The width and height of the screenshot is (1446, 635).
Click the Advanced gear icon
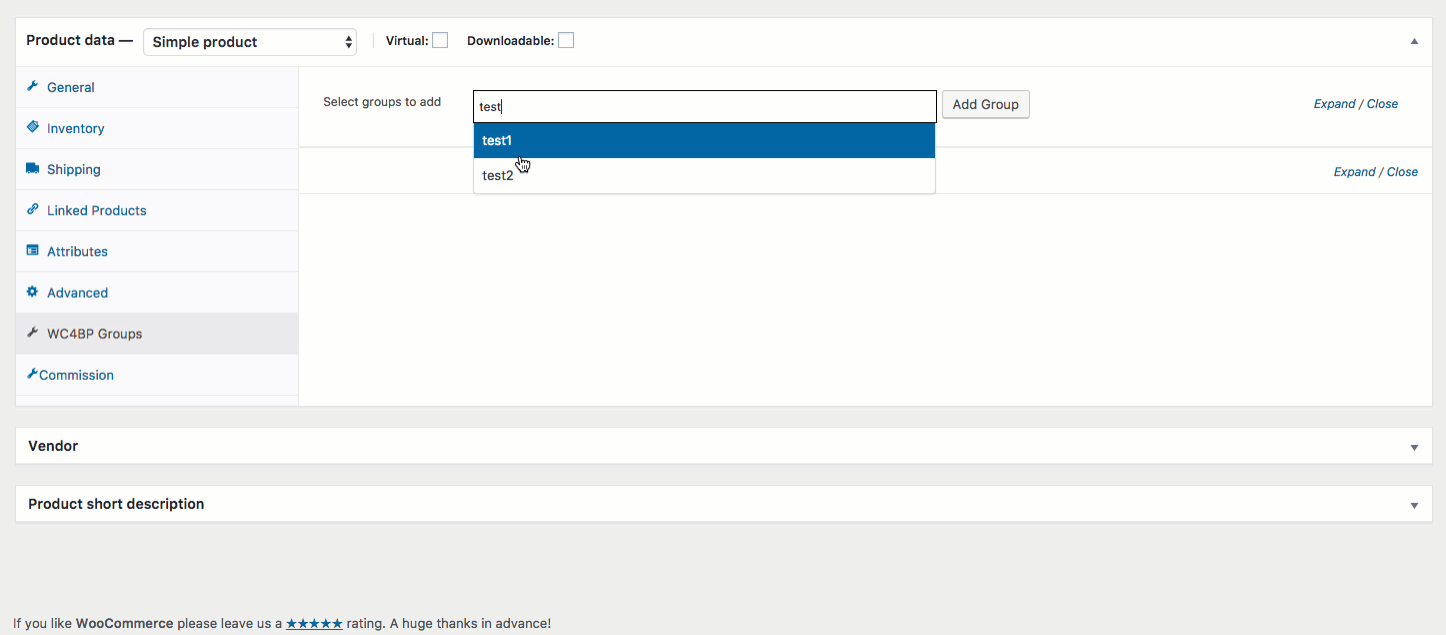pyautogui.click(x=33, y=292)
